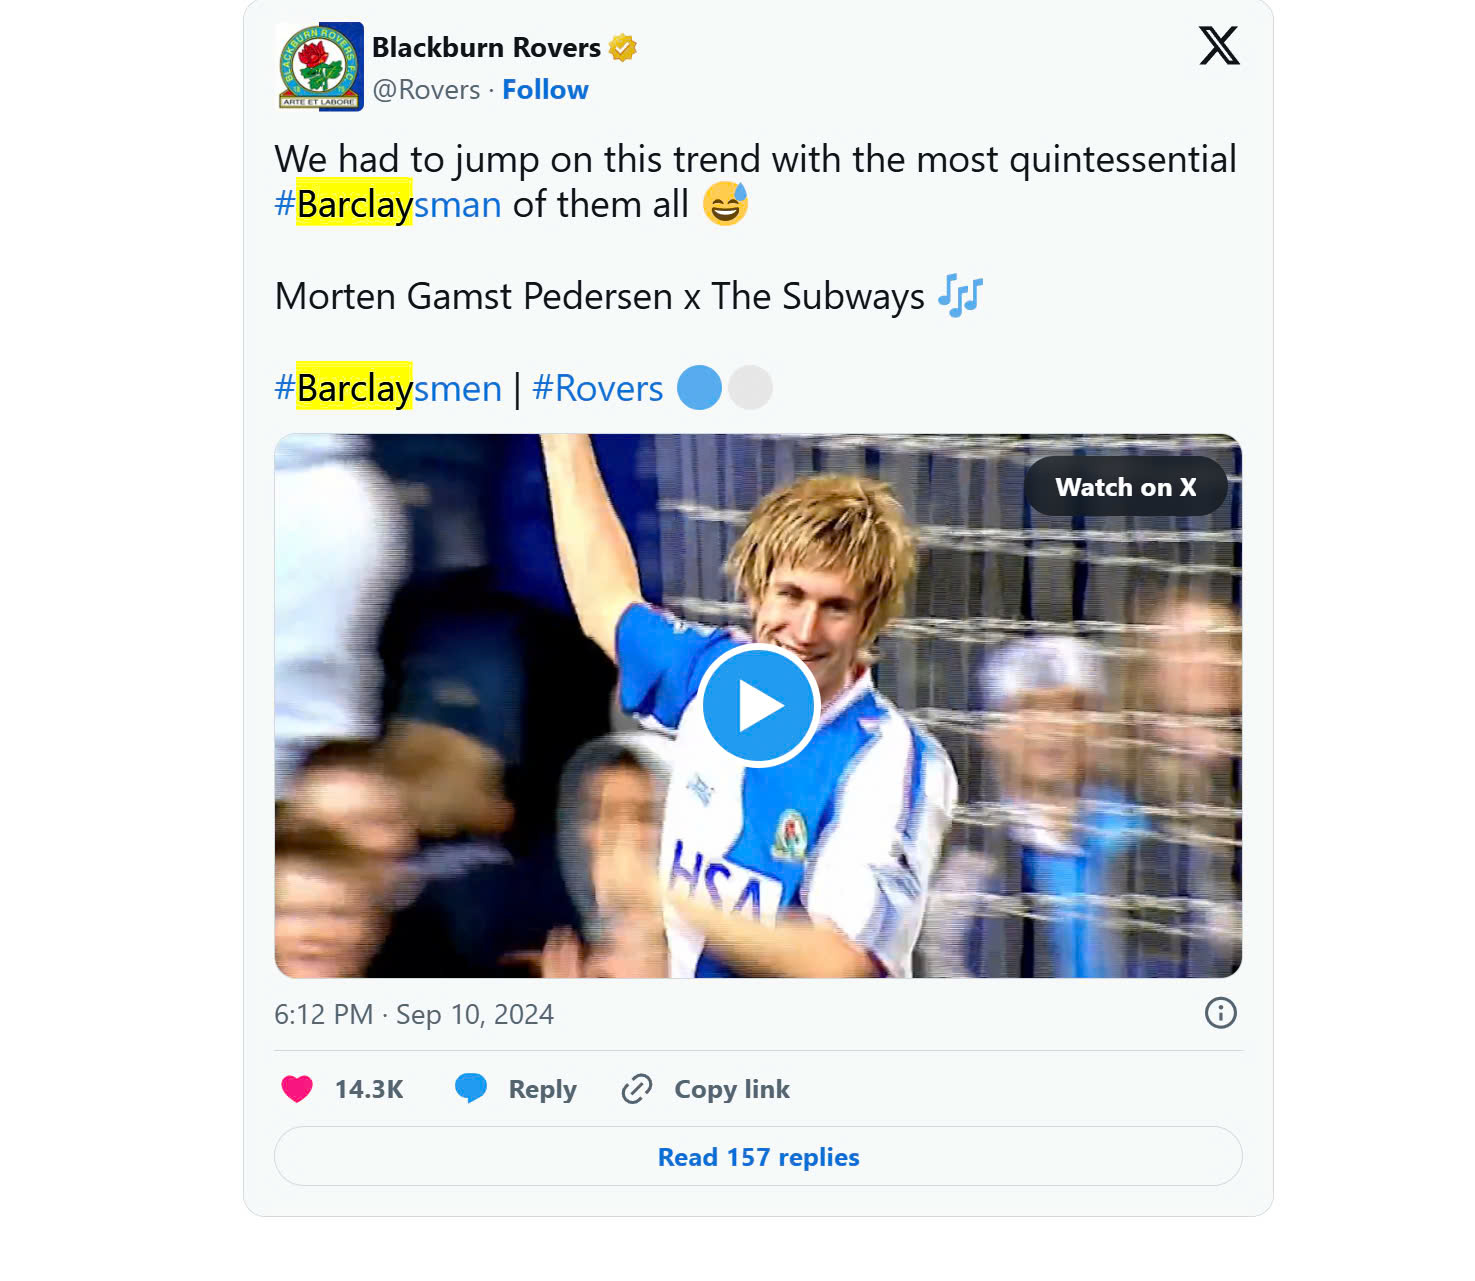The image size is (1475, 1281).
Task: Click the gold verified badge
Action: coord(622,48)
